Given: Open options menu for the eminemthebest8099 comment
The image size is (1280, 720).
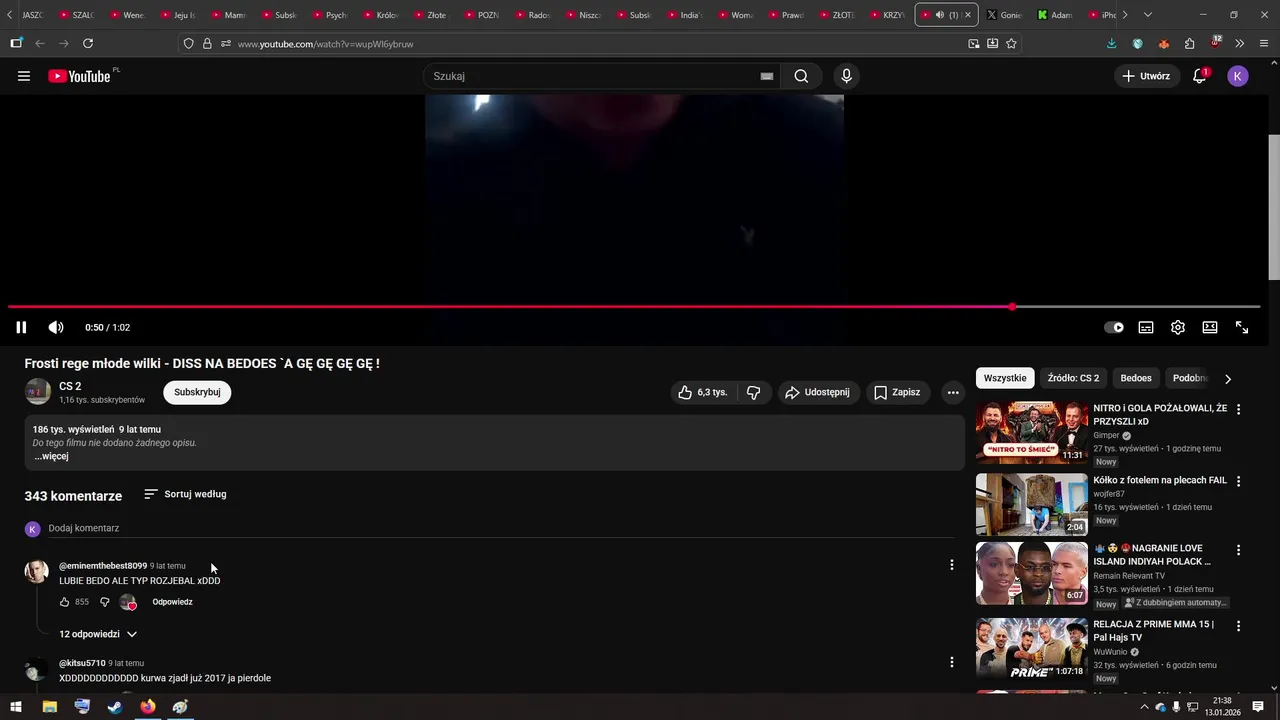Looking at the screenshot, I should point(951,565).
